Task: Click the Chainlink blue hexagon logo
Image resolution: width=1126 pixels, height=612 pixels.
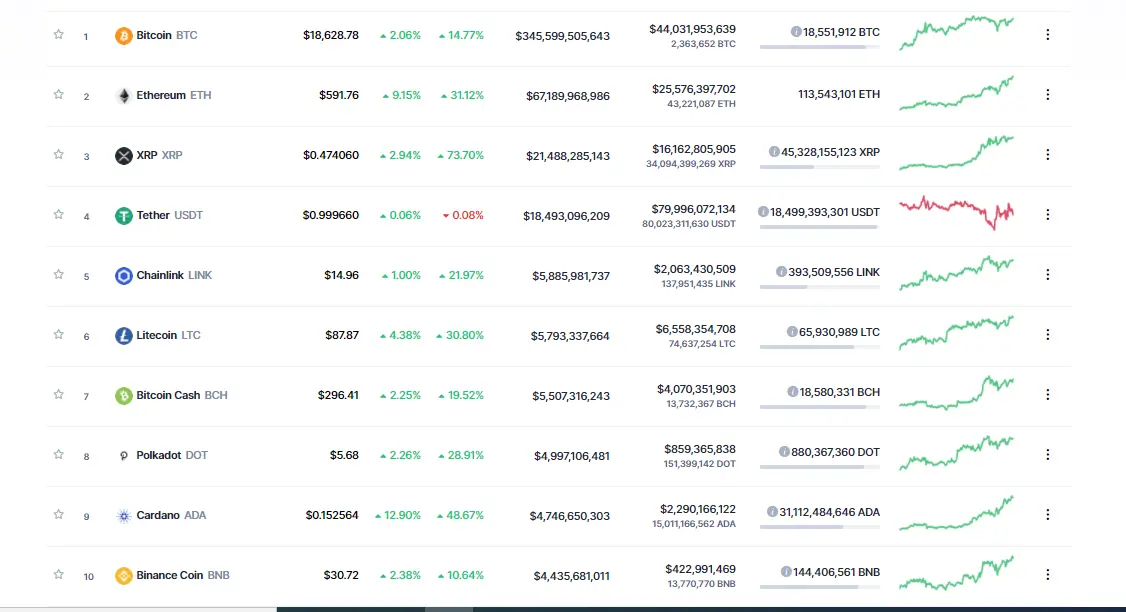Action: point(124,275)
